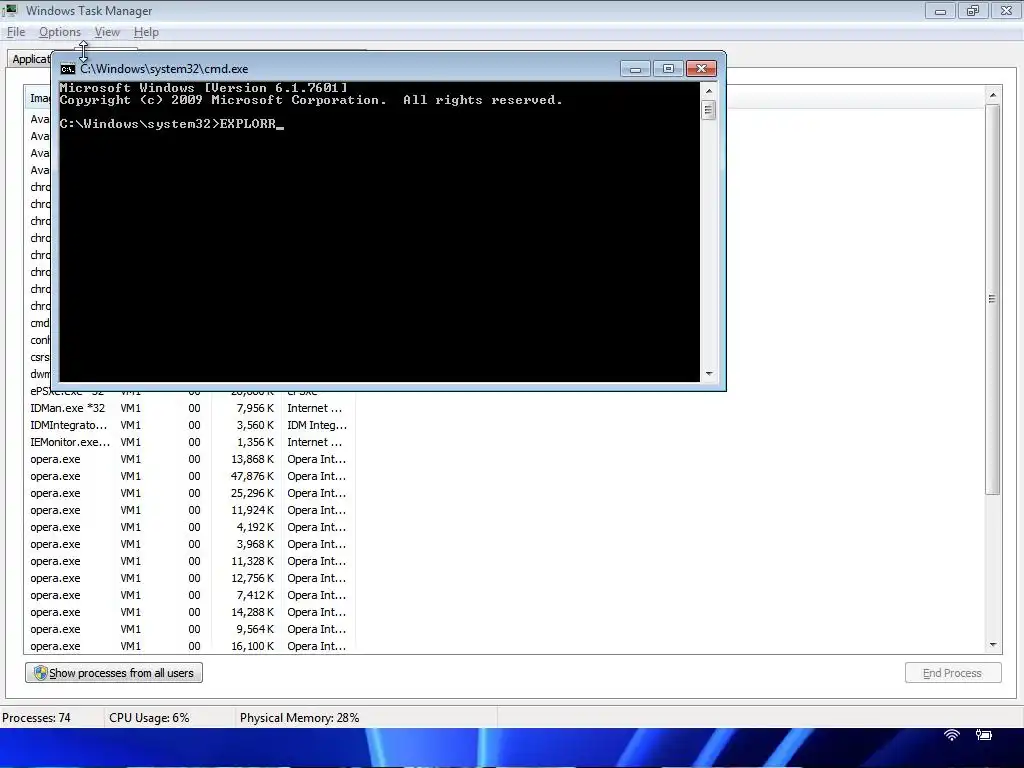The width and height of the screenshot is (1024, 768).
Task: Click the Processes: 74 status entry
Action: [x=36, y=718]
